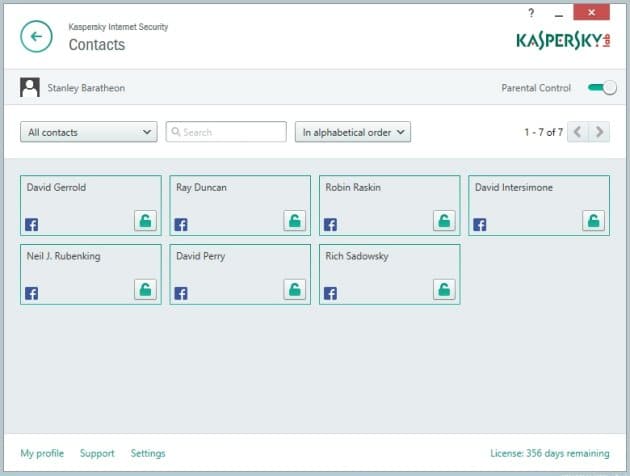Toggle the lock for David Gerrold
This screenshot has width=630, height=476.
pos(145,221)
